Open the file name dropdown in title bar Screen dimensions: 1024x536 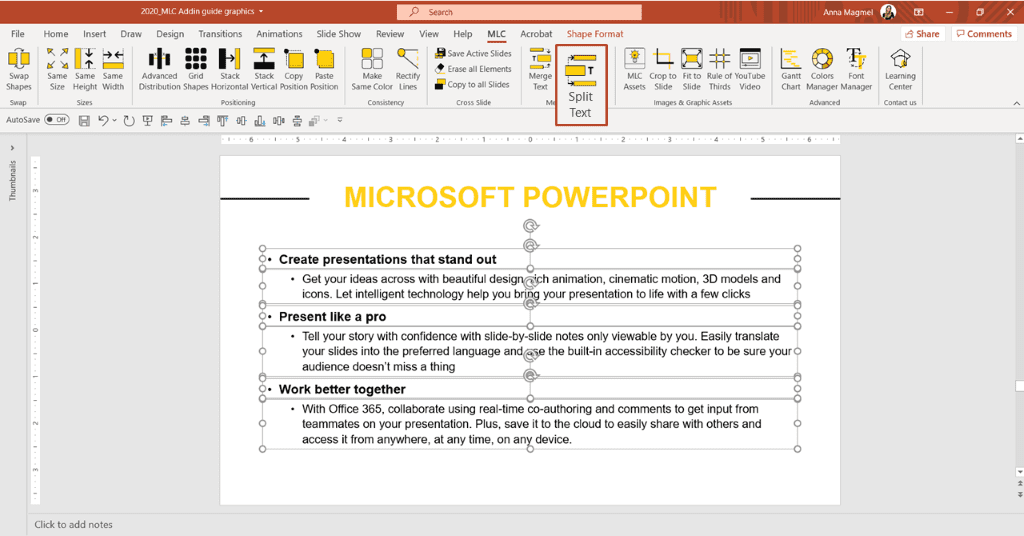click(261, 12)
